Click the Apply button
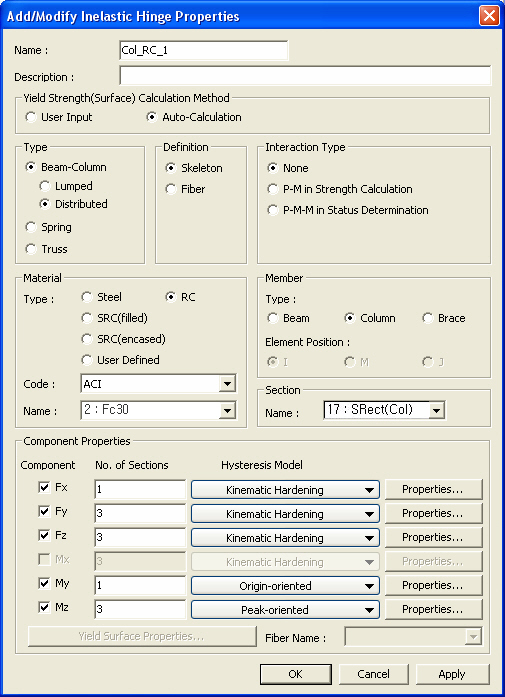 (452, 674)
